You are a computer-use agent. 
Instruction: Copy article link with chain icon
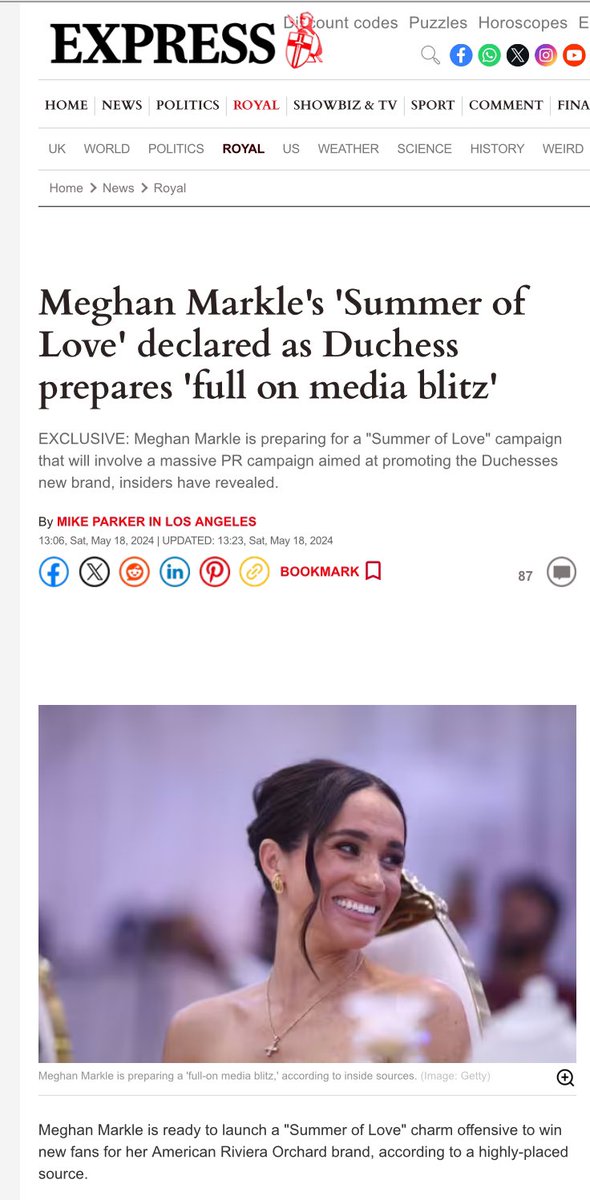(x=254, y=572)
